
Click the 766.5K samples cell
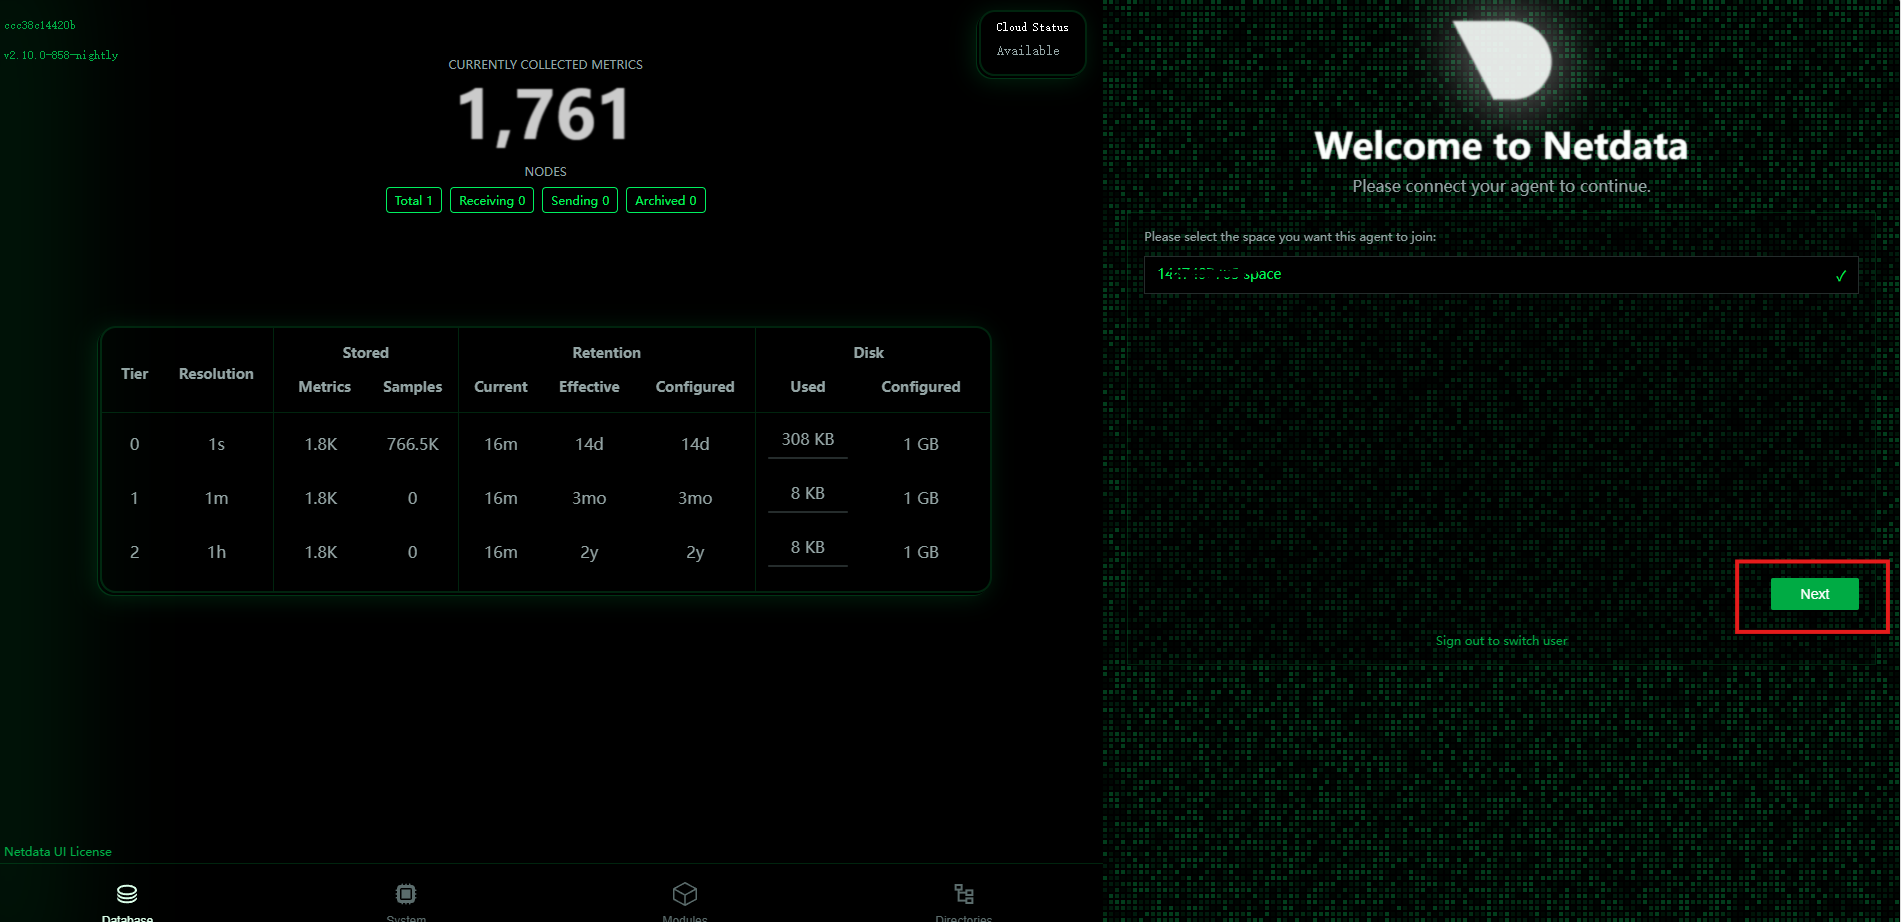point(413,444)
